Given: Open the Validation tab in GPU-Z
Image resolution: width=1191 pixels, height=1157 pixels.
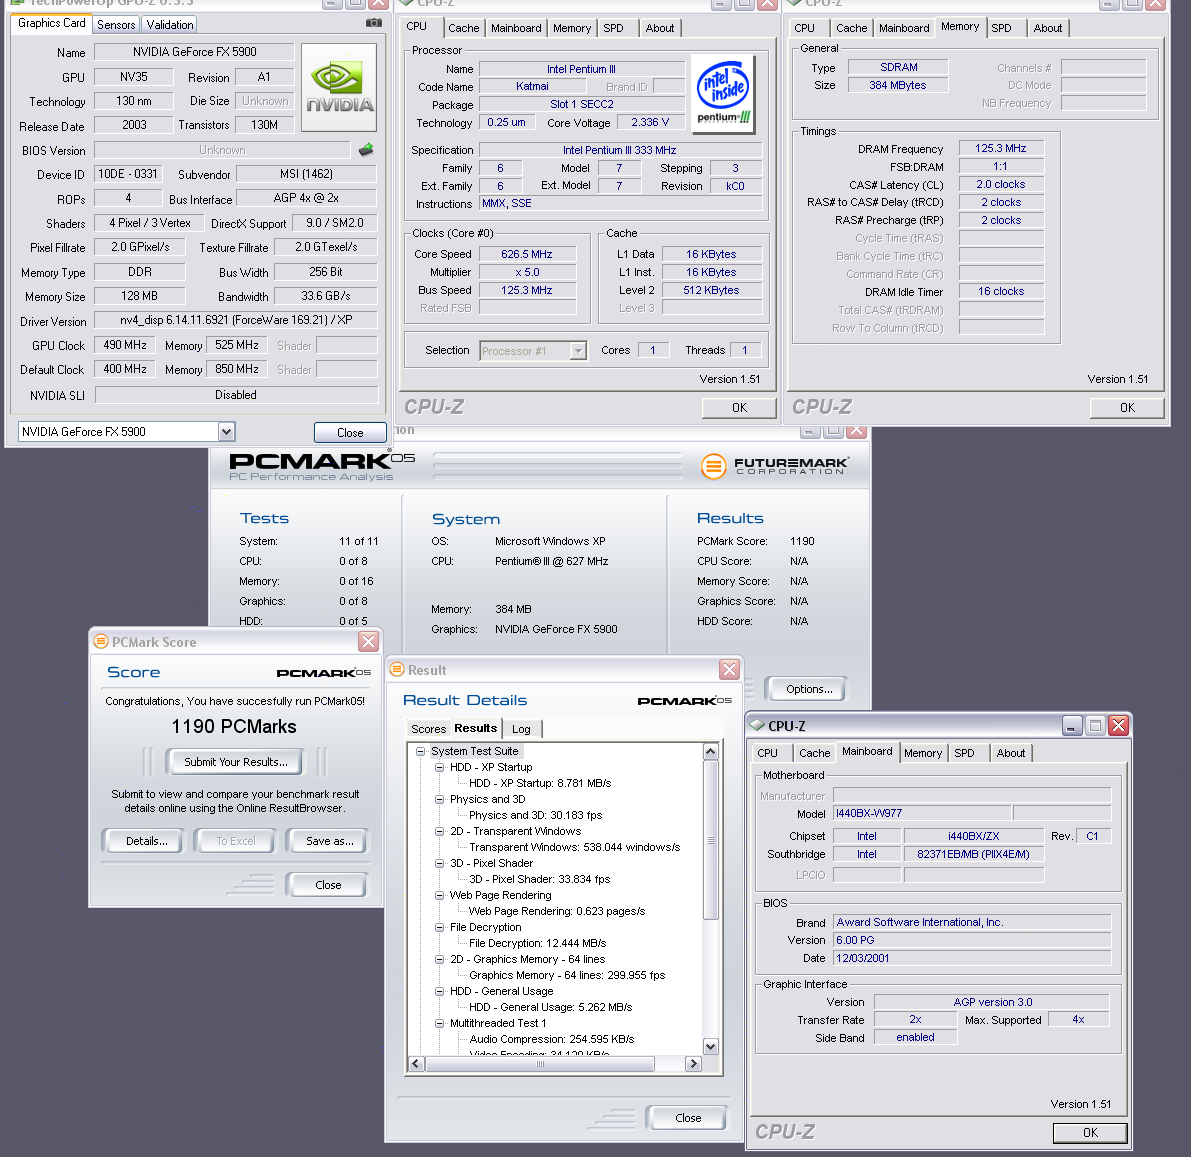Looking at the screenshot, I should click(169, 25).
